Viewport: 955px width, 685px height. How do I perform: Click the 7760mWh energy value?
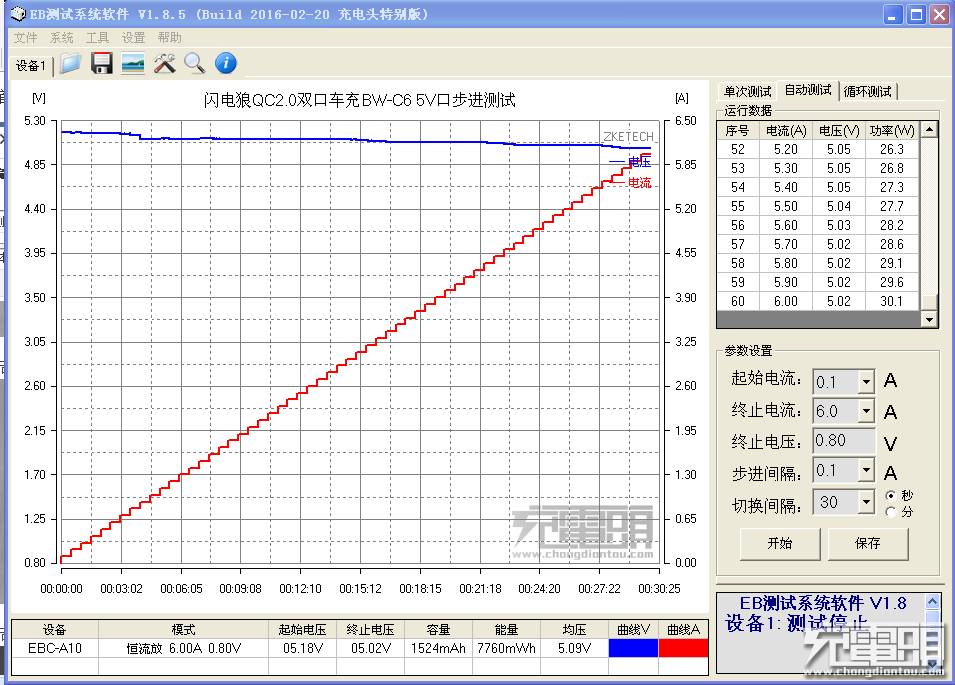pyautogui.click(x=506, y=648)
